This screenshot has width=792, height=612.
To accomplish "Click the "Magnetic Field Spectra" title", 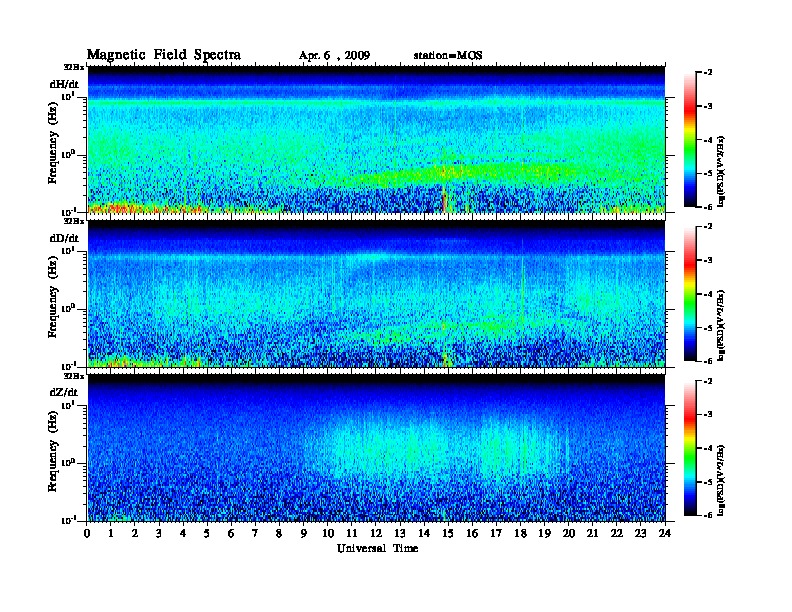I will 163,55.
